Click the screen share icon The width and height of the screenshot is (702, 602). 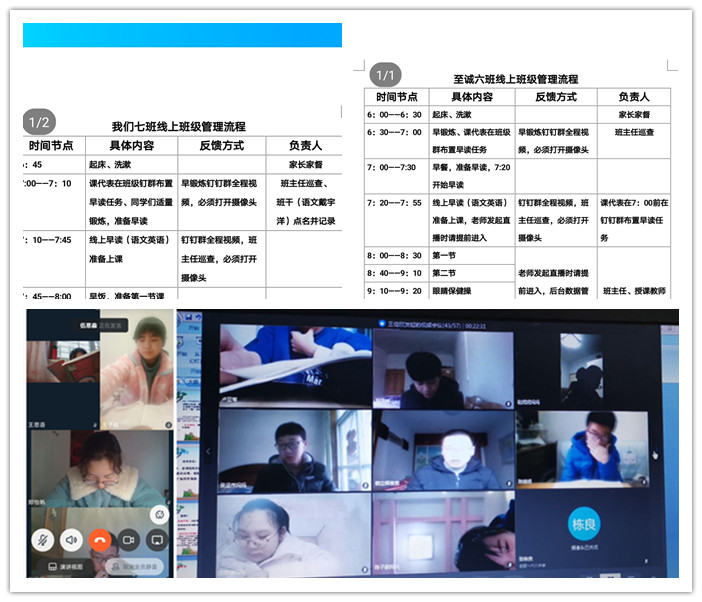(x=156, y=540)
